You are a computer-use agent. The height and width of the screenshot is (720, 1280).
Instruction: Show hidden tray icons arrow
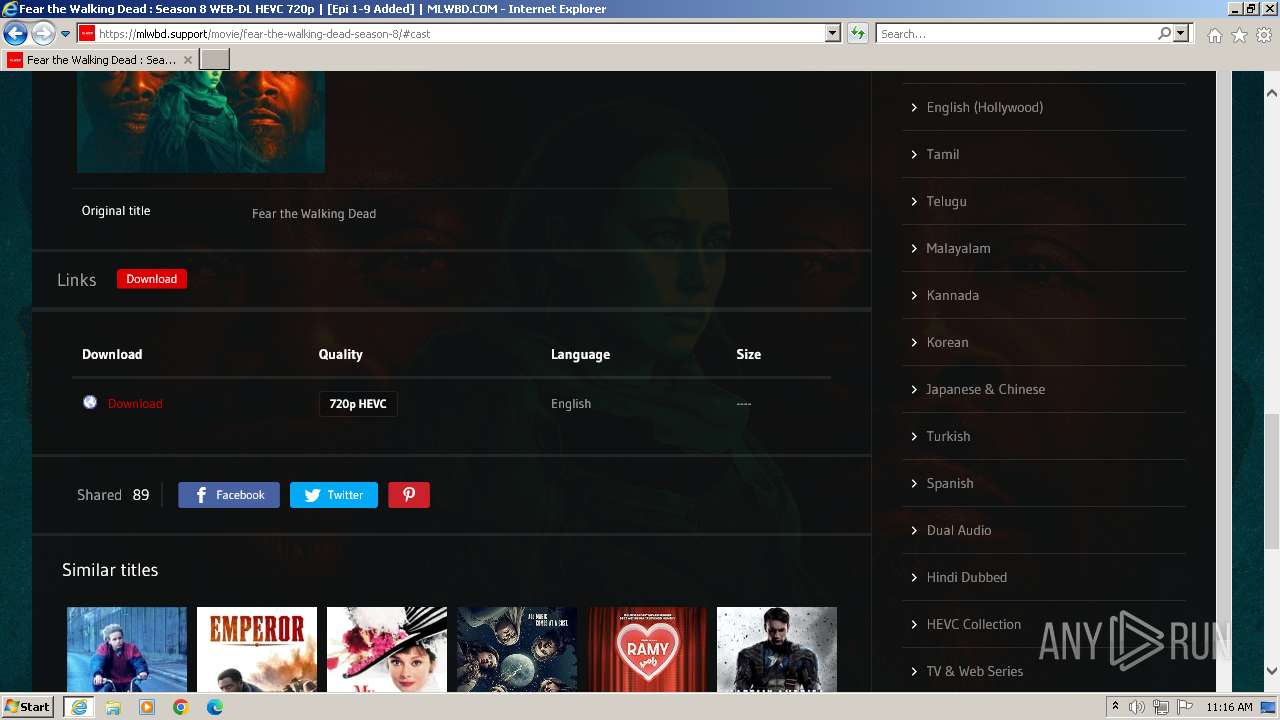[x=1116, y=707]
